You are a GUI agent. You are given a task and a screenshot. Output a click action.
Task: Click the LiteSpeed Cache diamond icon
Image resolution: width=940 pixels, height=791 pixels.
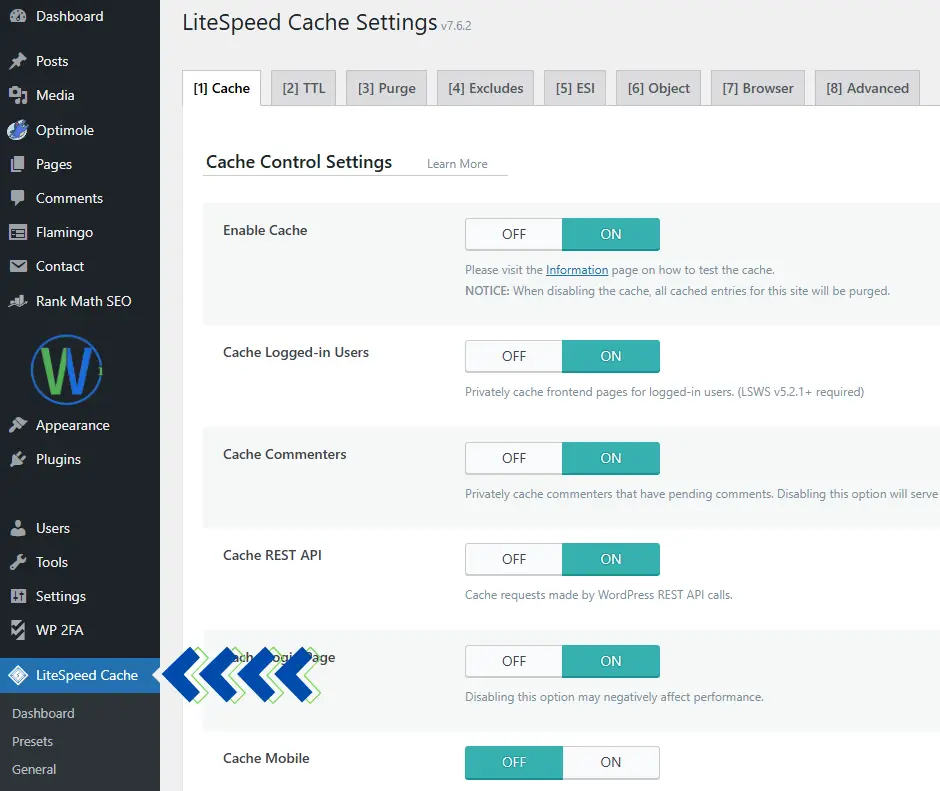[18, 675]
